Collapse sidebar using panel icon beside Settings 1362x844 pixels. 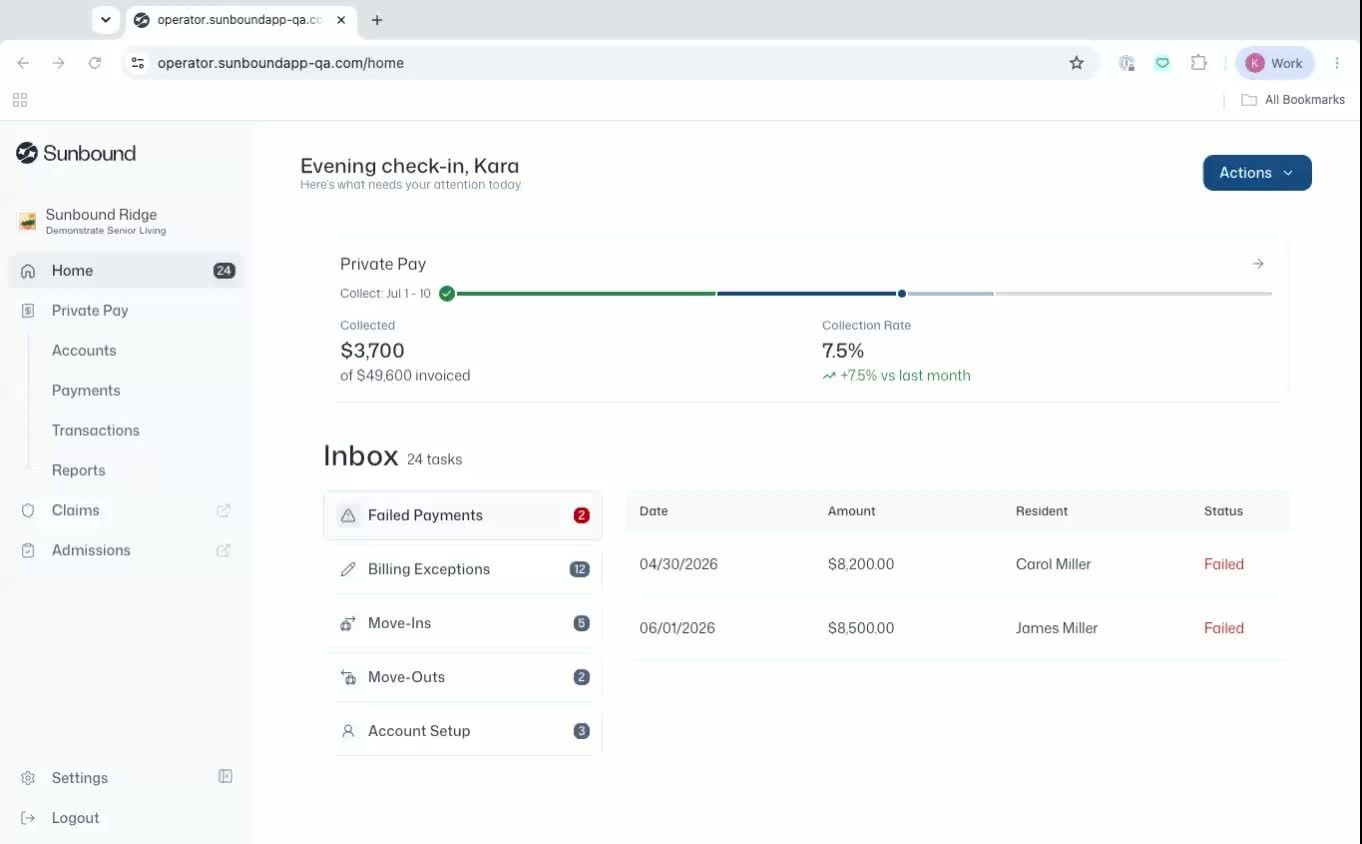[x=225, y=776]
